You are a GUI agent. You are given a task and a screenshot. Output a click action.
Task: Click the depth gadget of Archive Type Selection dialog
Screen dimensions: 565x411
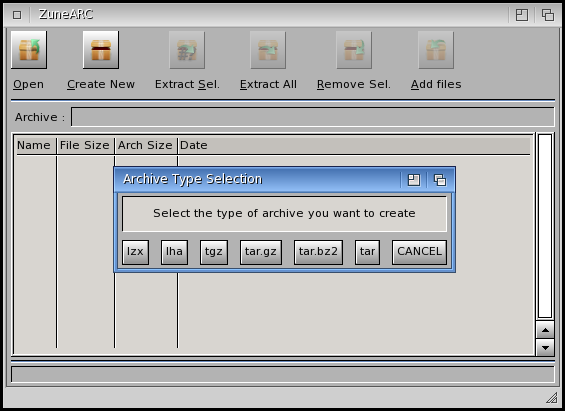coord(440,180)
